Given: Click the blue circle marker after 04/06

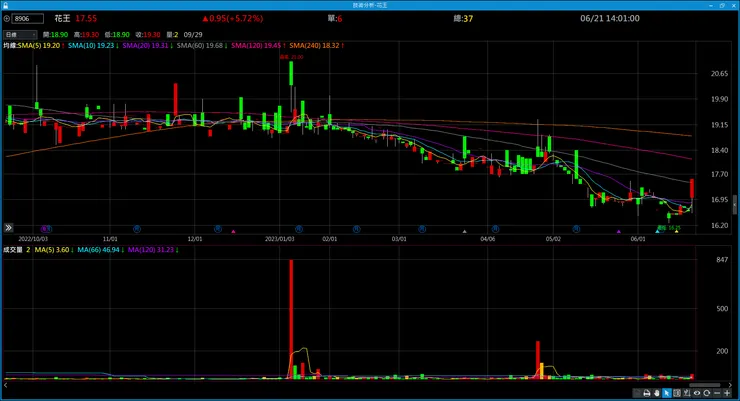Looking at the screenshot, I should (495, 229).
